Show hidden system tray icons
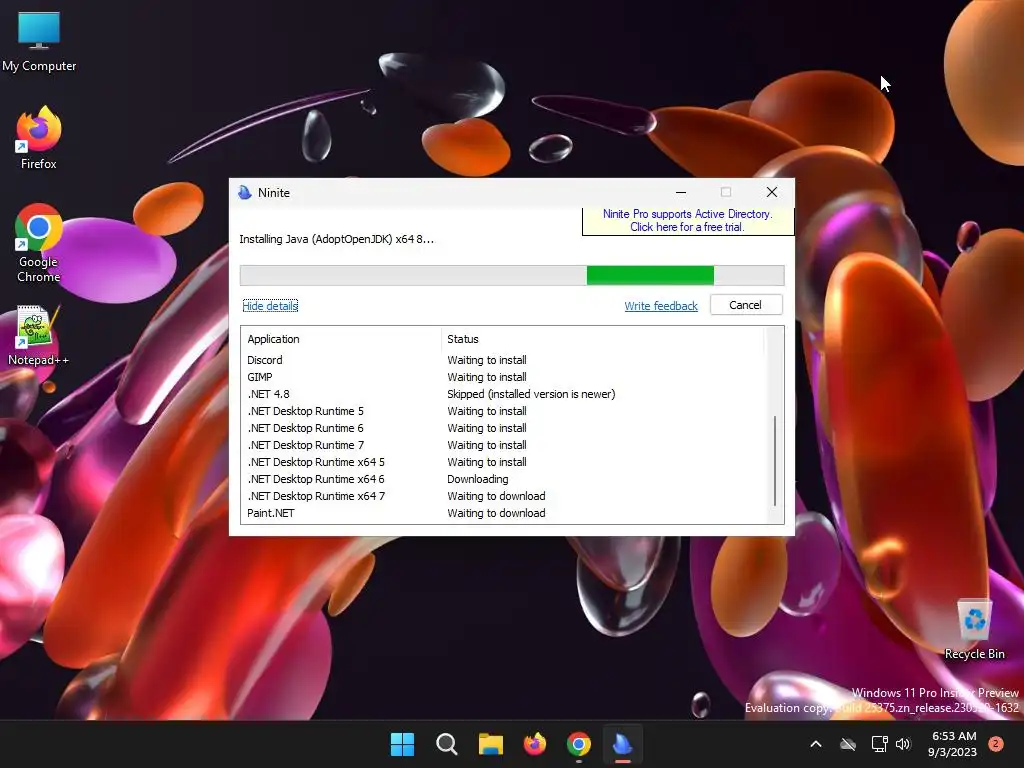The height and width of the screenshot is (768, 1024). coord(816,744)
